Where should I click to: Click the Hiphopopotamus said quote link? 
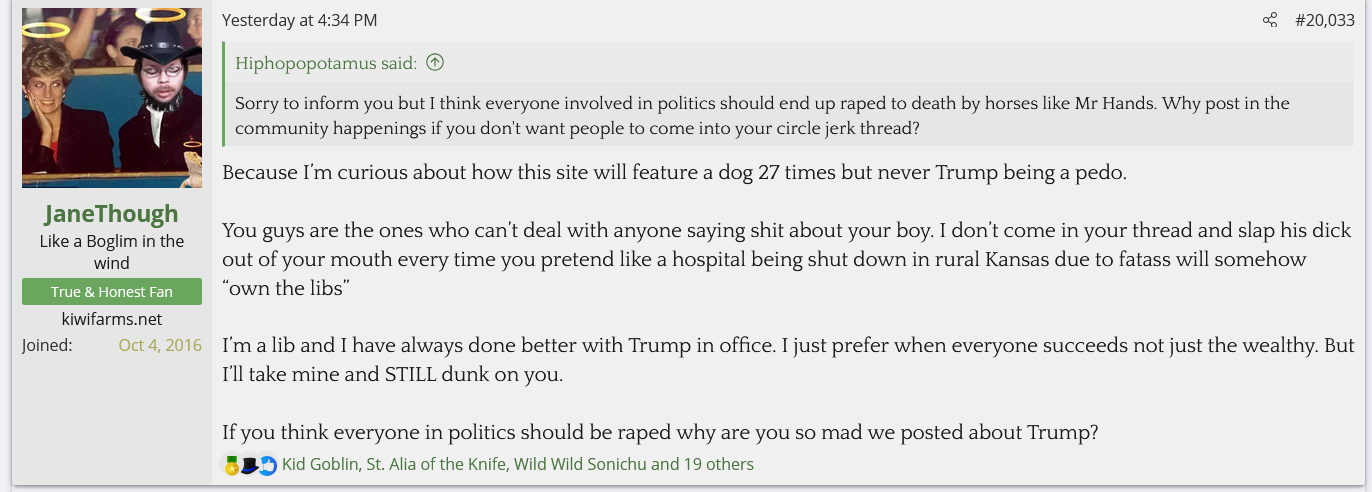(x=326, y=63)
